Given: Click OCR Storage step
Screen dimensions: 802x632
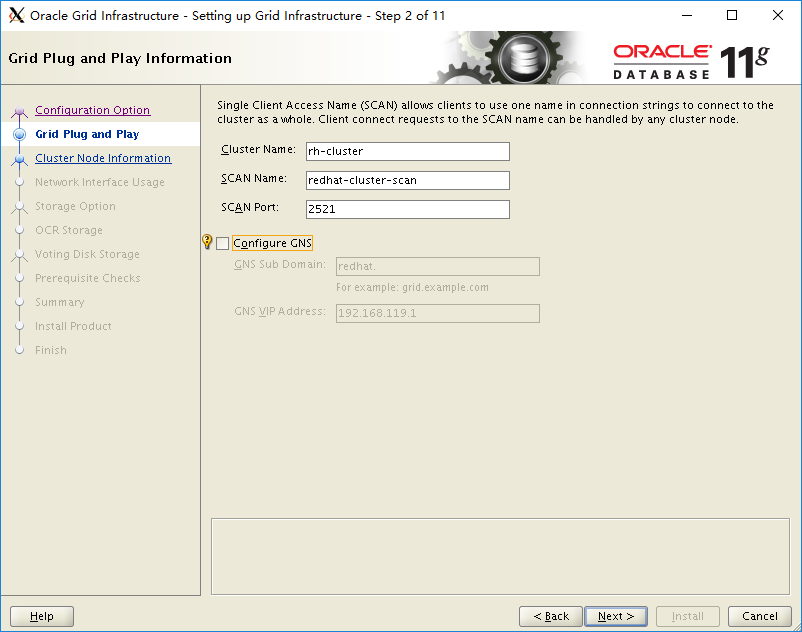Looking at the screenshot, I should pyautogui.click(x=69, y=230).
